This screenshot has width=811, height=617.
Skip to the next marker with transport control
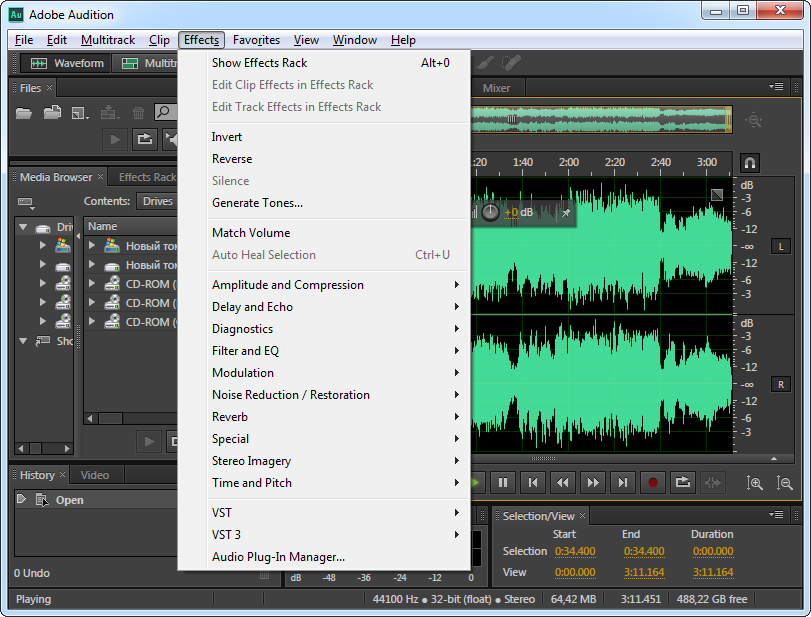[x=623, y=482]
